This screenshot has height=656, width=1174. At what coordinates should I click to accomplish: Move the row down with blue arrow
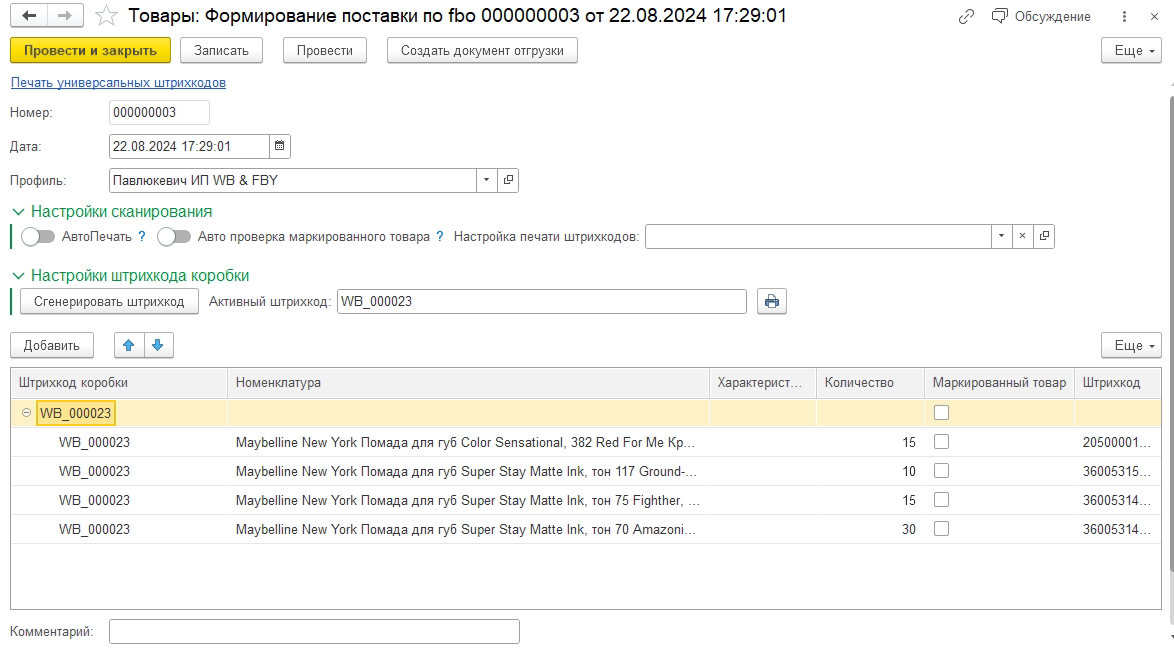(158, 345)
